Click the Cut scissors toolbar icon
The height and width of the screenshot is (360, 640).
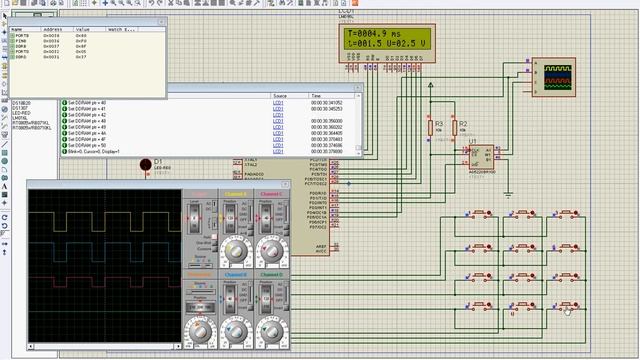(x=171, y=3)
